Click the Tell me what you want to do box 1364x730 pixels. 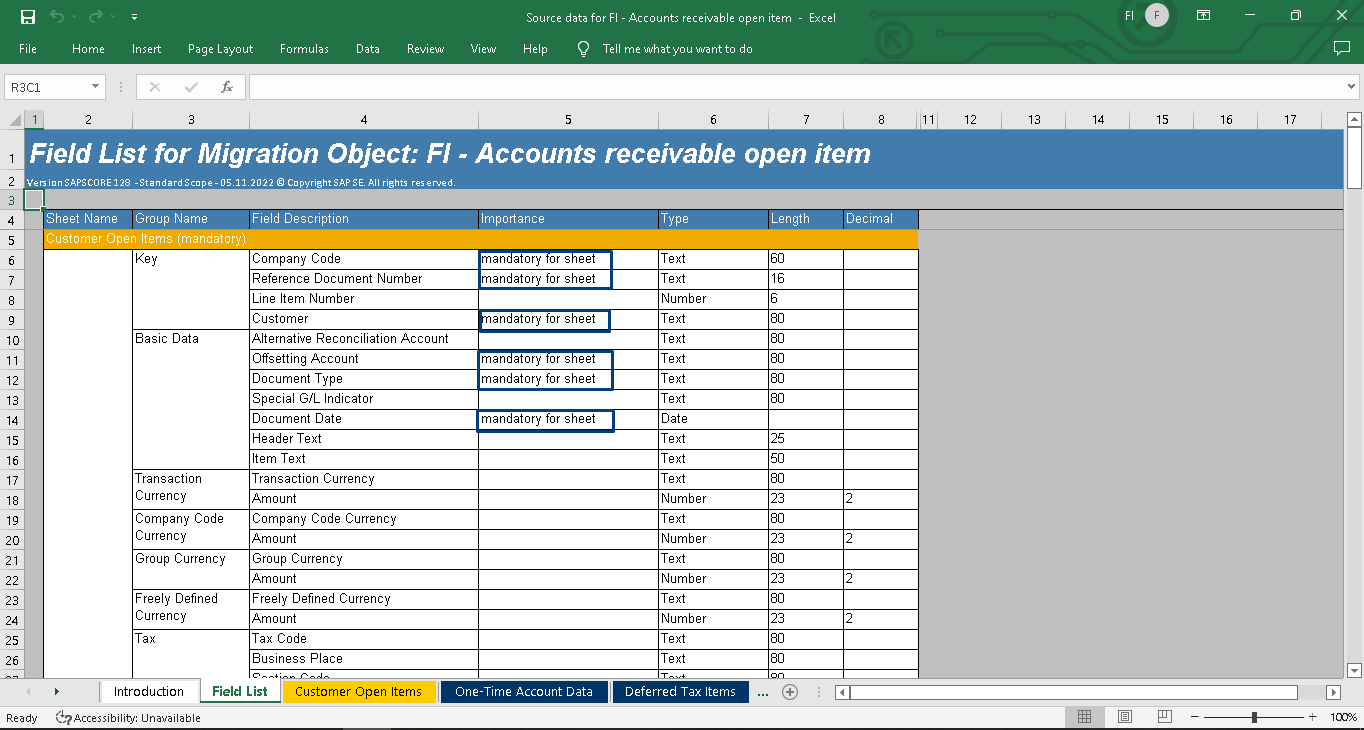click(x=677, y=48)
